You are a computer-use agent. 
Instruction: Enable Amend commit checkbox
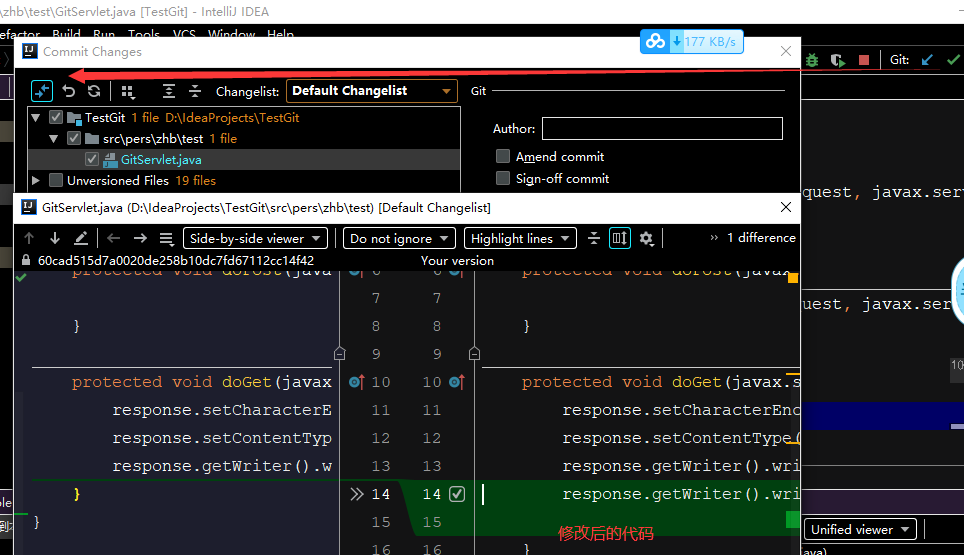pos(503,156)
